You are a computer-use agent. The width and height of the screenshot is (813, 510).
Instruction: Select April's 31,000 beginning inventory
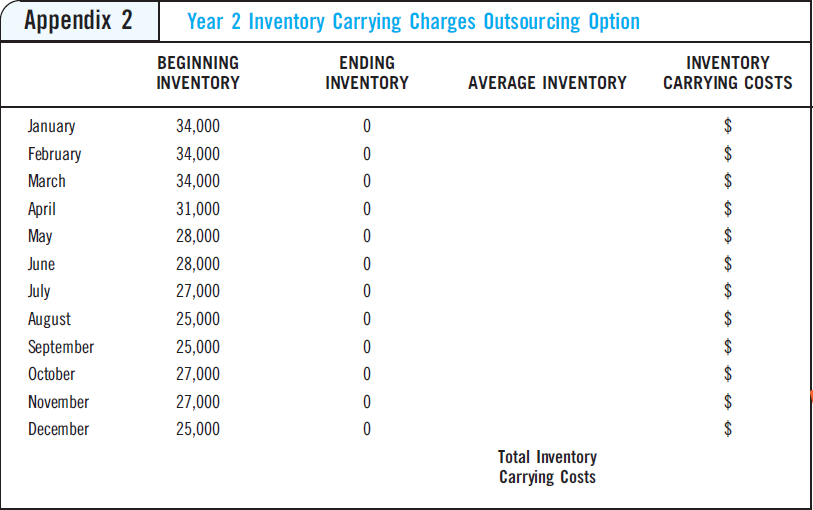[x=198, y=209]
